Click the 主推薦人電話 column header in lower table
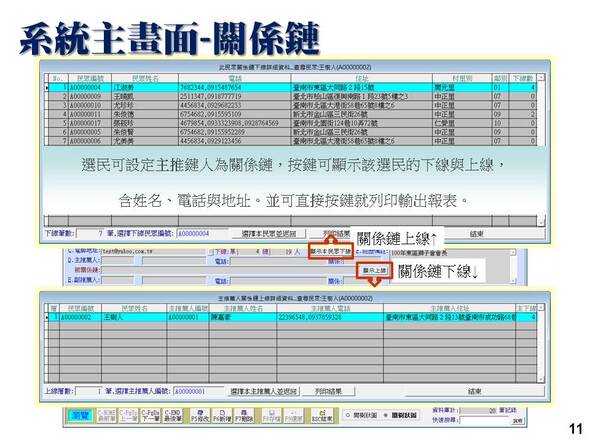The width and height of the screenshot is (590, 443). tap(330, 308)
